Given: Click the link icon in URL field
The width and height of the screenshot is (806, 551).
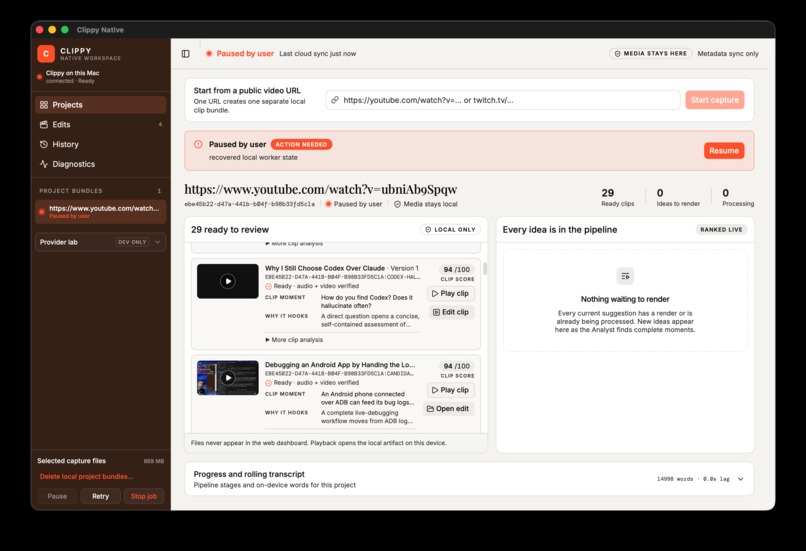Looking at the screenshot, I should tap(335, 100).
